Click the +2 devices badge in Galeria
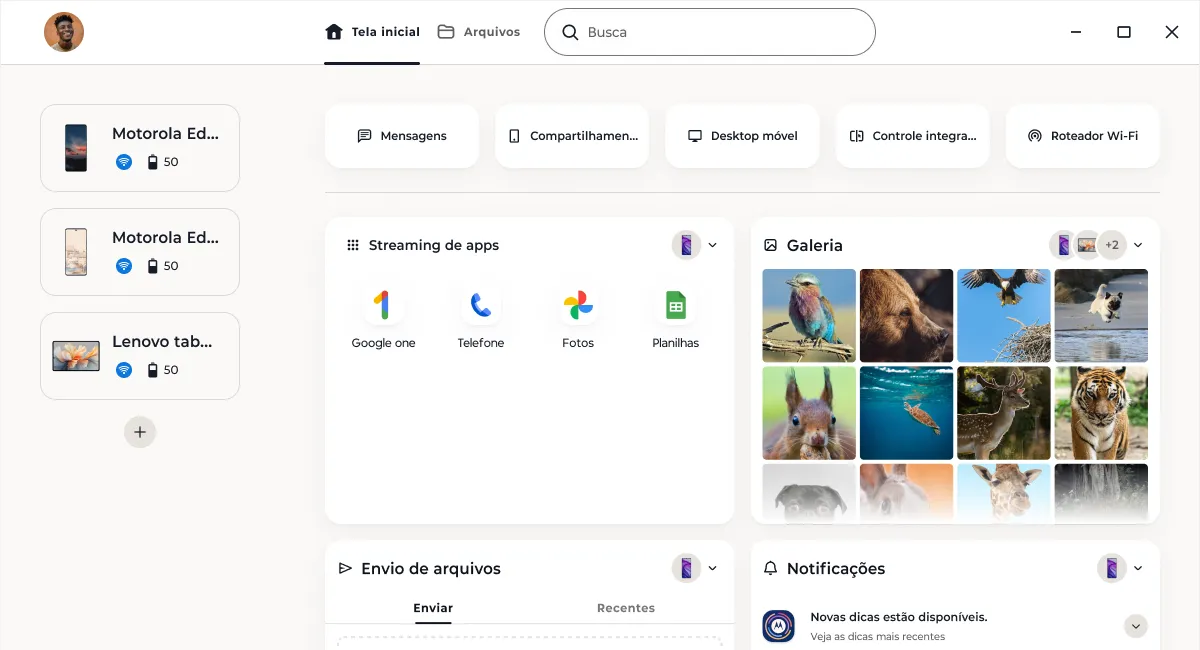Viewport: 1200px width, 650px height. [x=1112, y=245]
